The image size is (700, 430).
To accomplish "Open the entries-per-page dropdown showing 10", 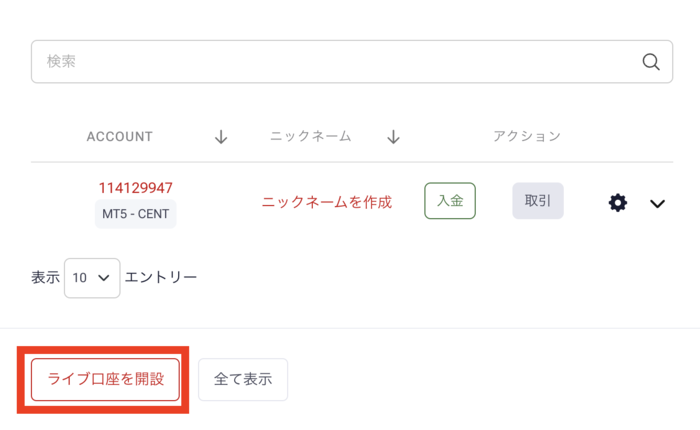I will pyautogui.click(x=92, y=278).
